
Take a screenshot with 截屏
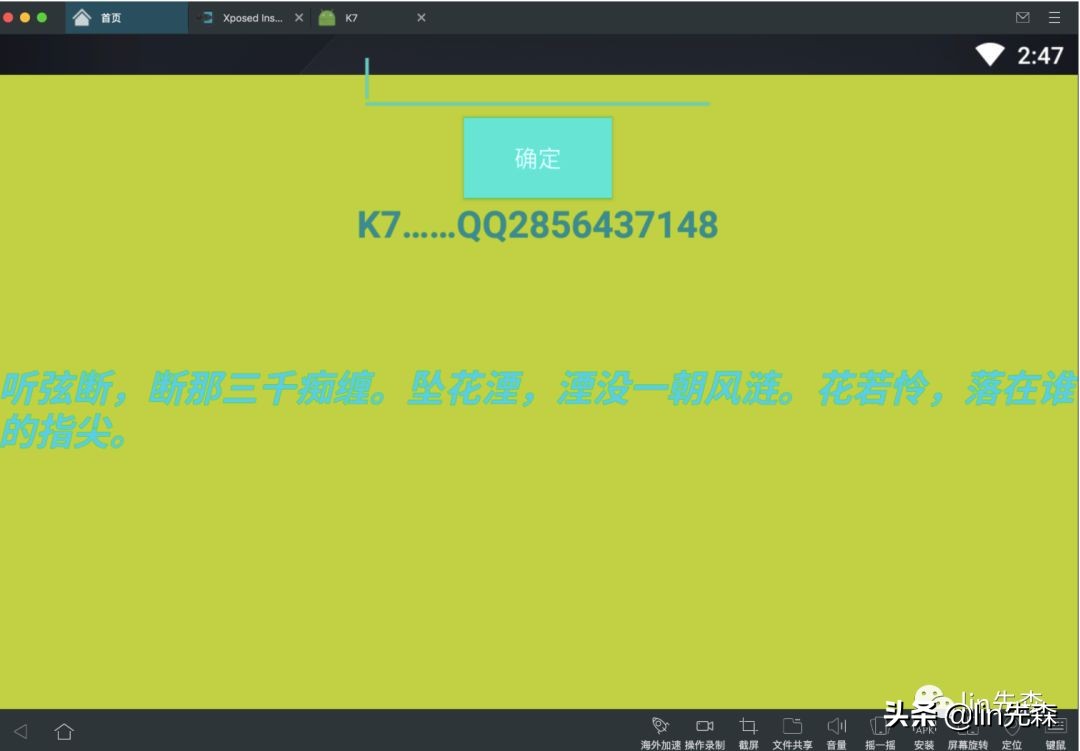coord(749,733)
